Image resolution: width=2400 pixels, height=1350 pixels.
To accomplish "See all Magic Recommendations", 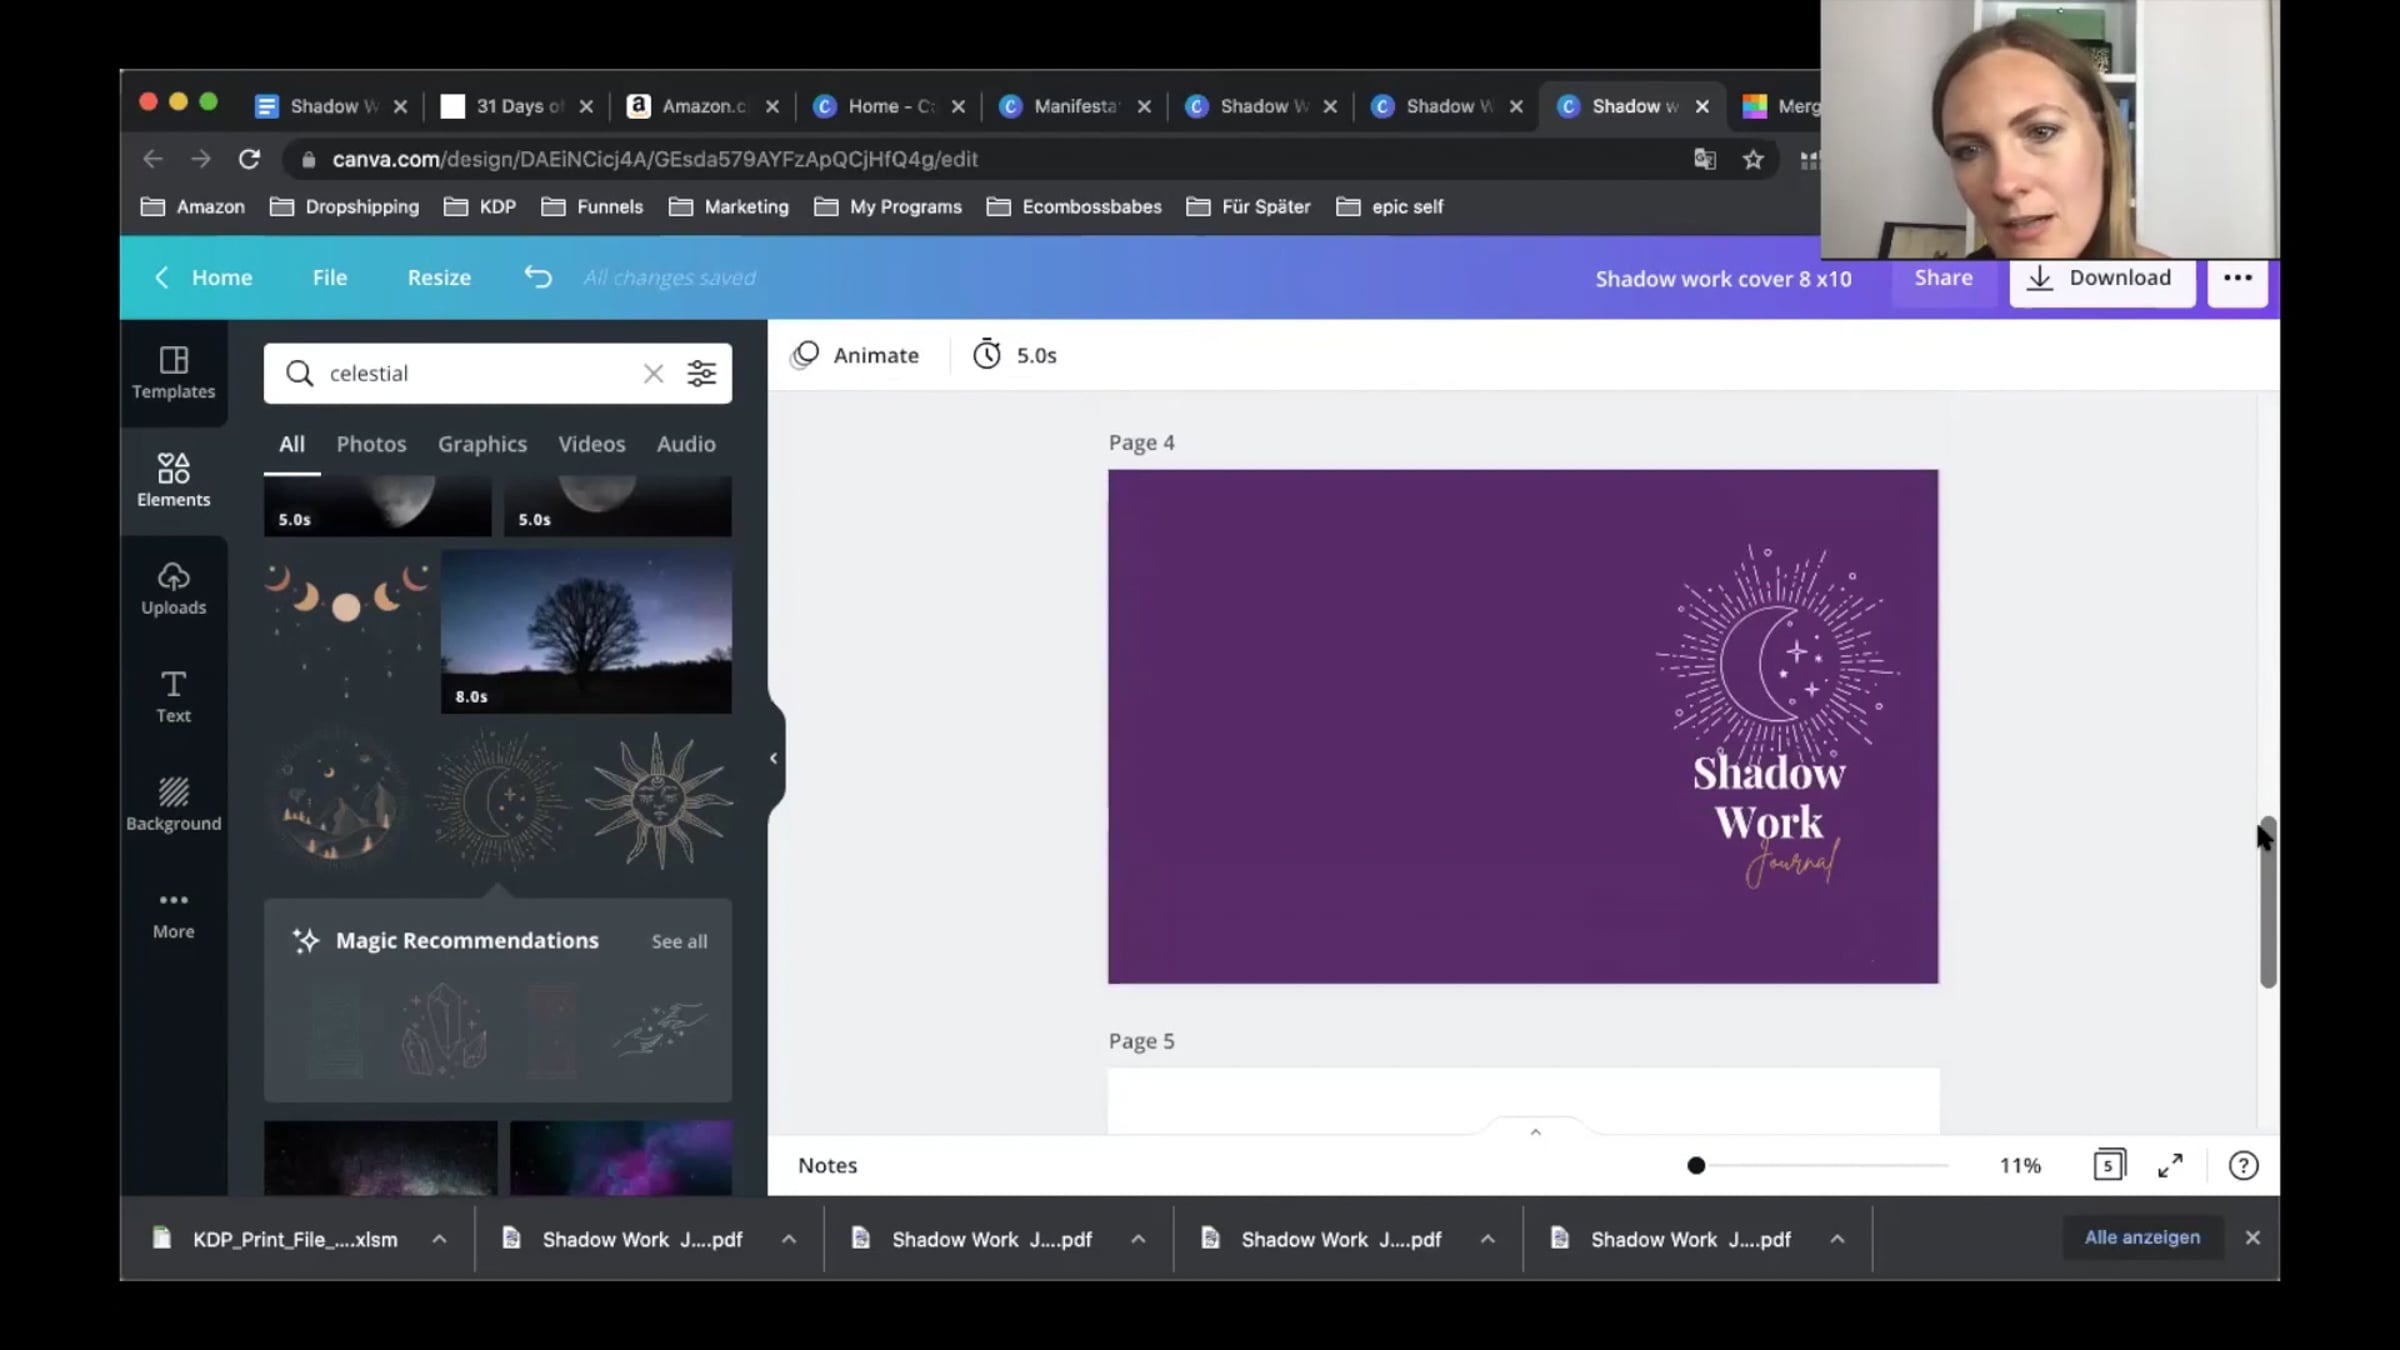I will 679,941.
